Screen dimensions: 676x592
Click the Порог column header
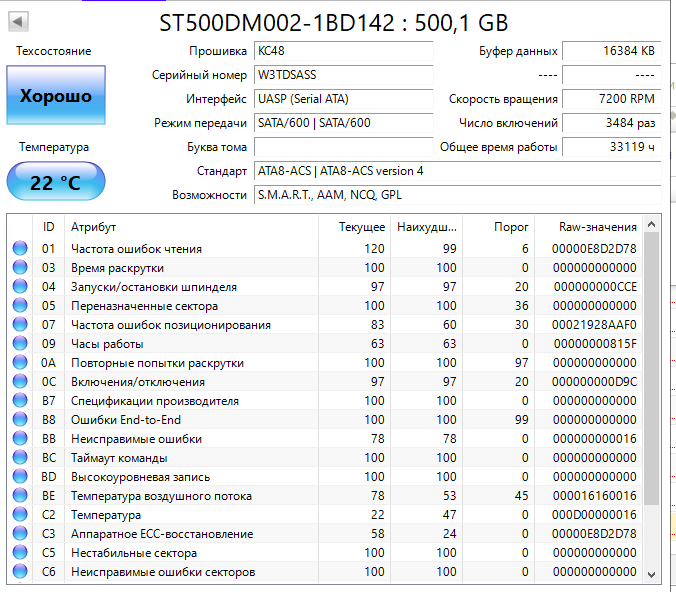(498, 227)
